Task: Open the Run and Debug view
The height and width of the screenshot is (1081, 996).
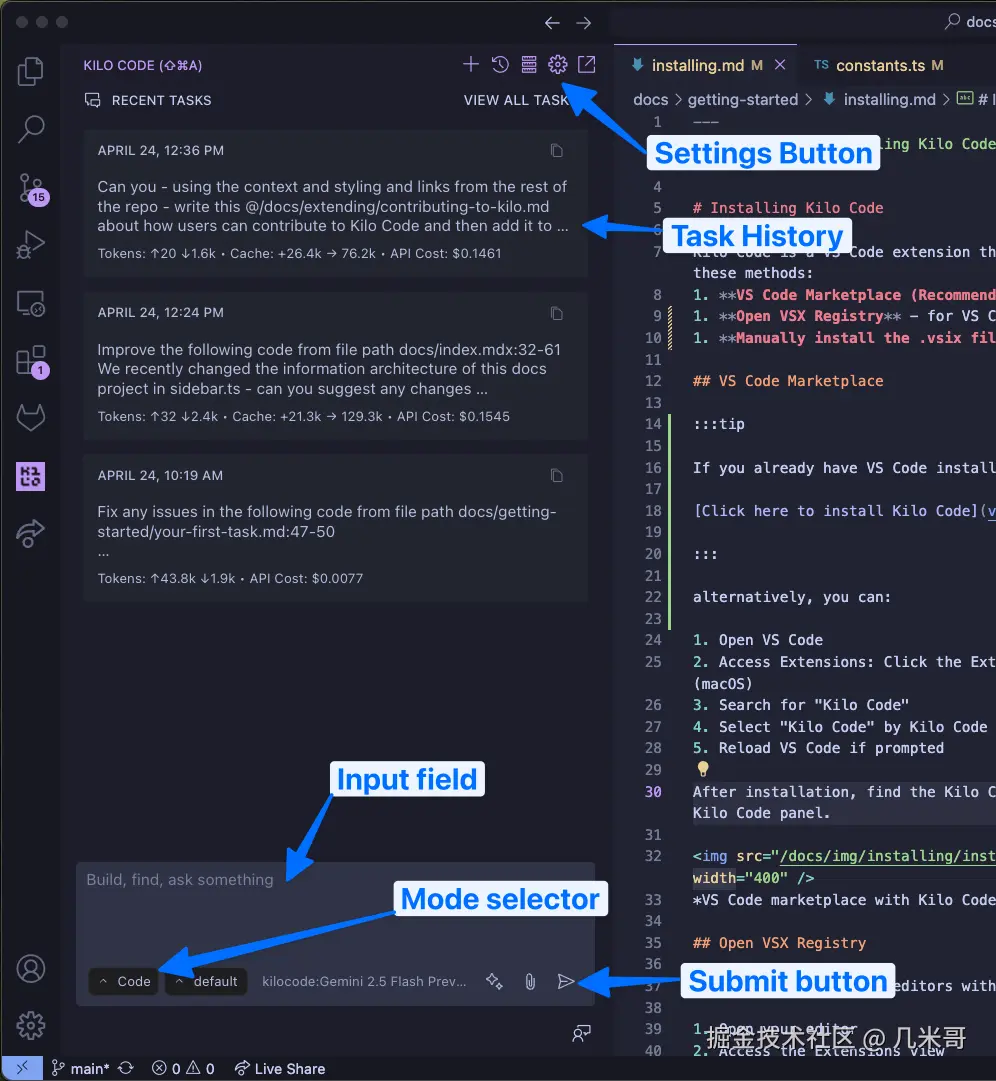Action: click(x=30, y=245)
